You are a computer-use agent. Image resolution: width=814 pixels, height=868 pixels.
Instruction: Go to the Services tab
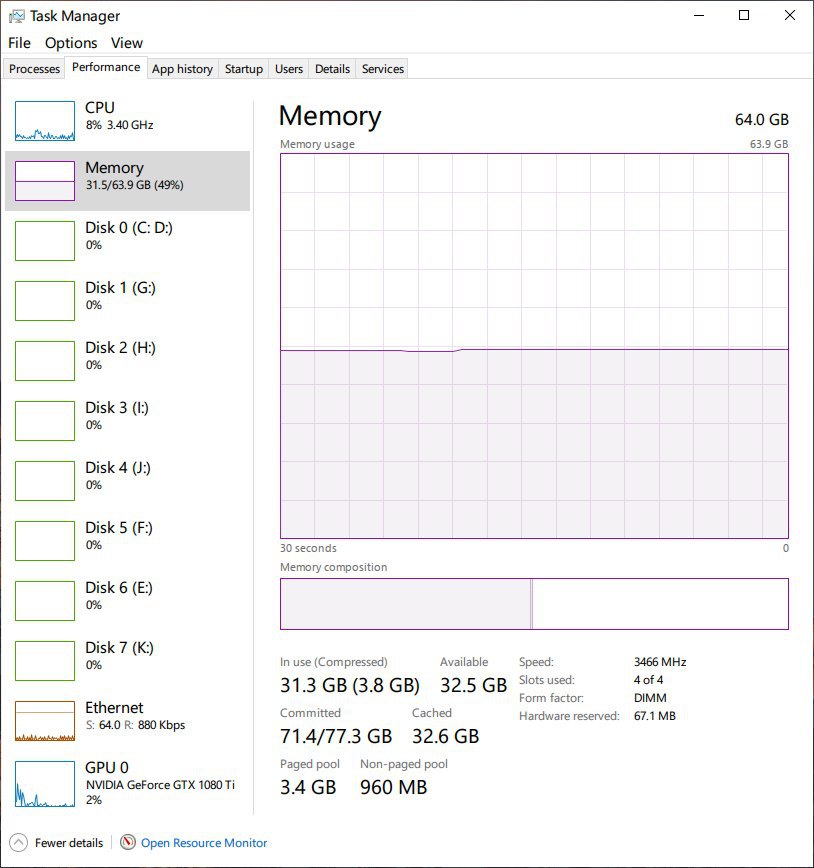click(x=383, y=69)
